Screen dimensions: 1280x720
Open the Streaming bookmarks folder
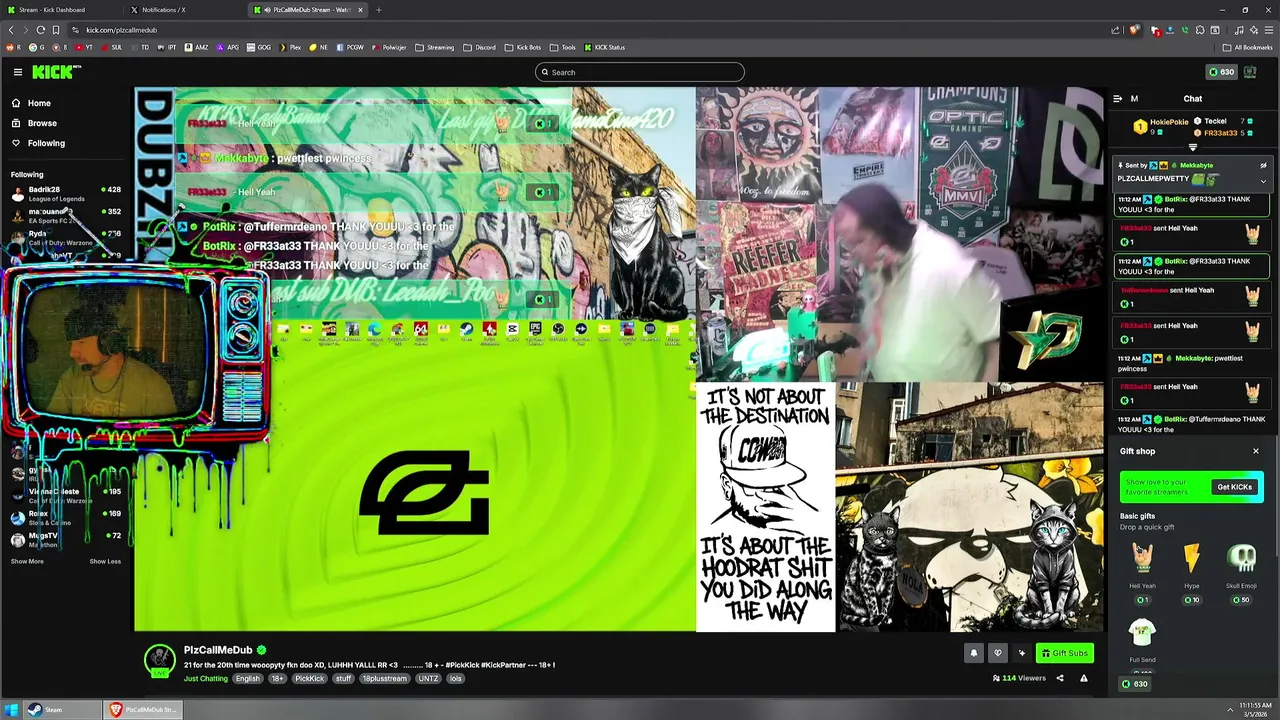[435, 47]
